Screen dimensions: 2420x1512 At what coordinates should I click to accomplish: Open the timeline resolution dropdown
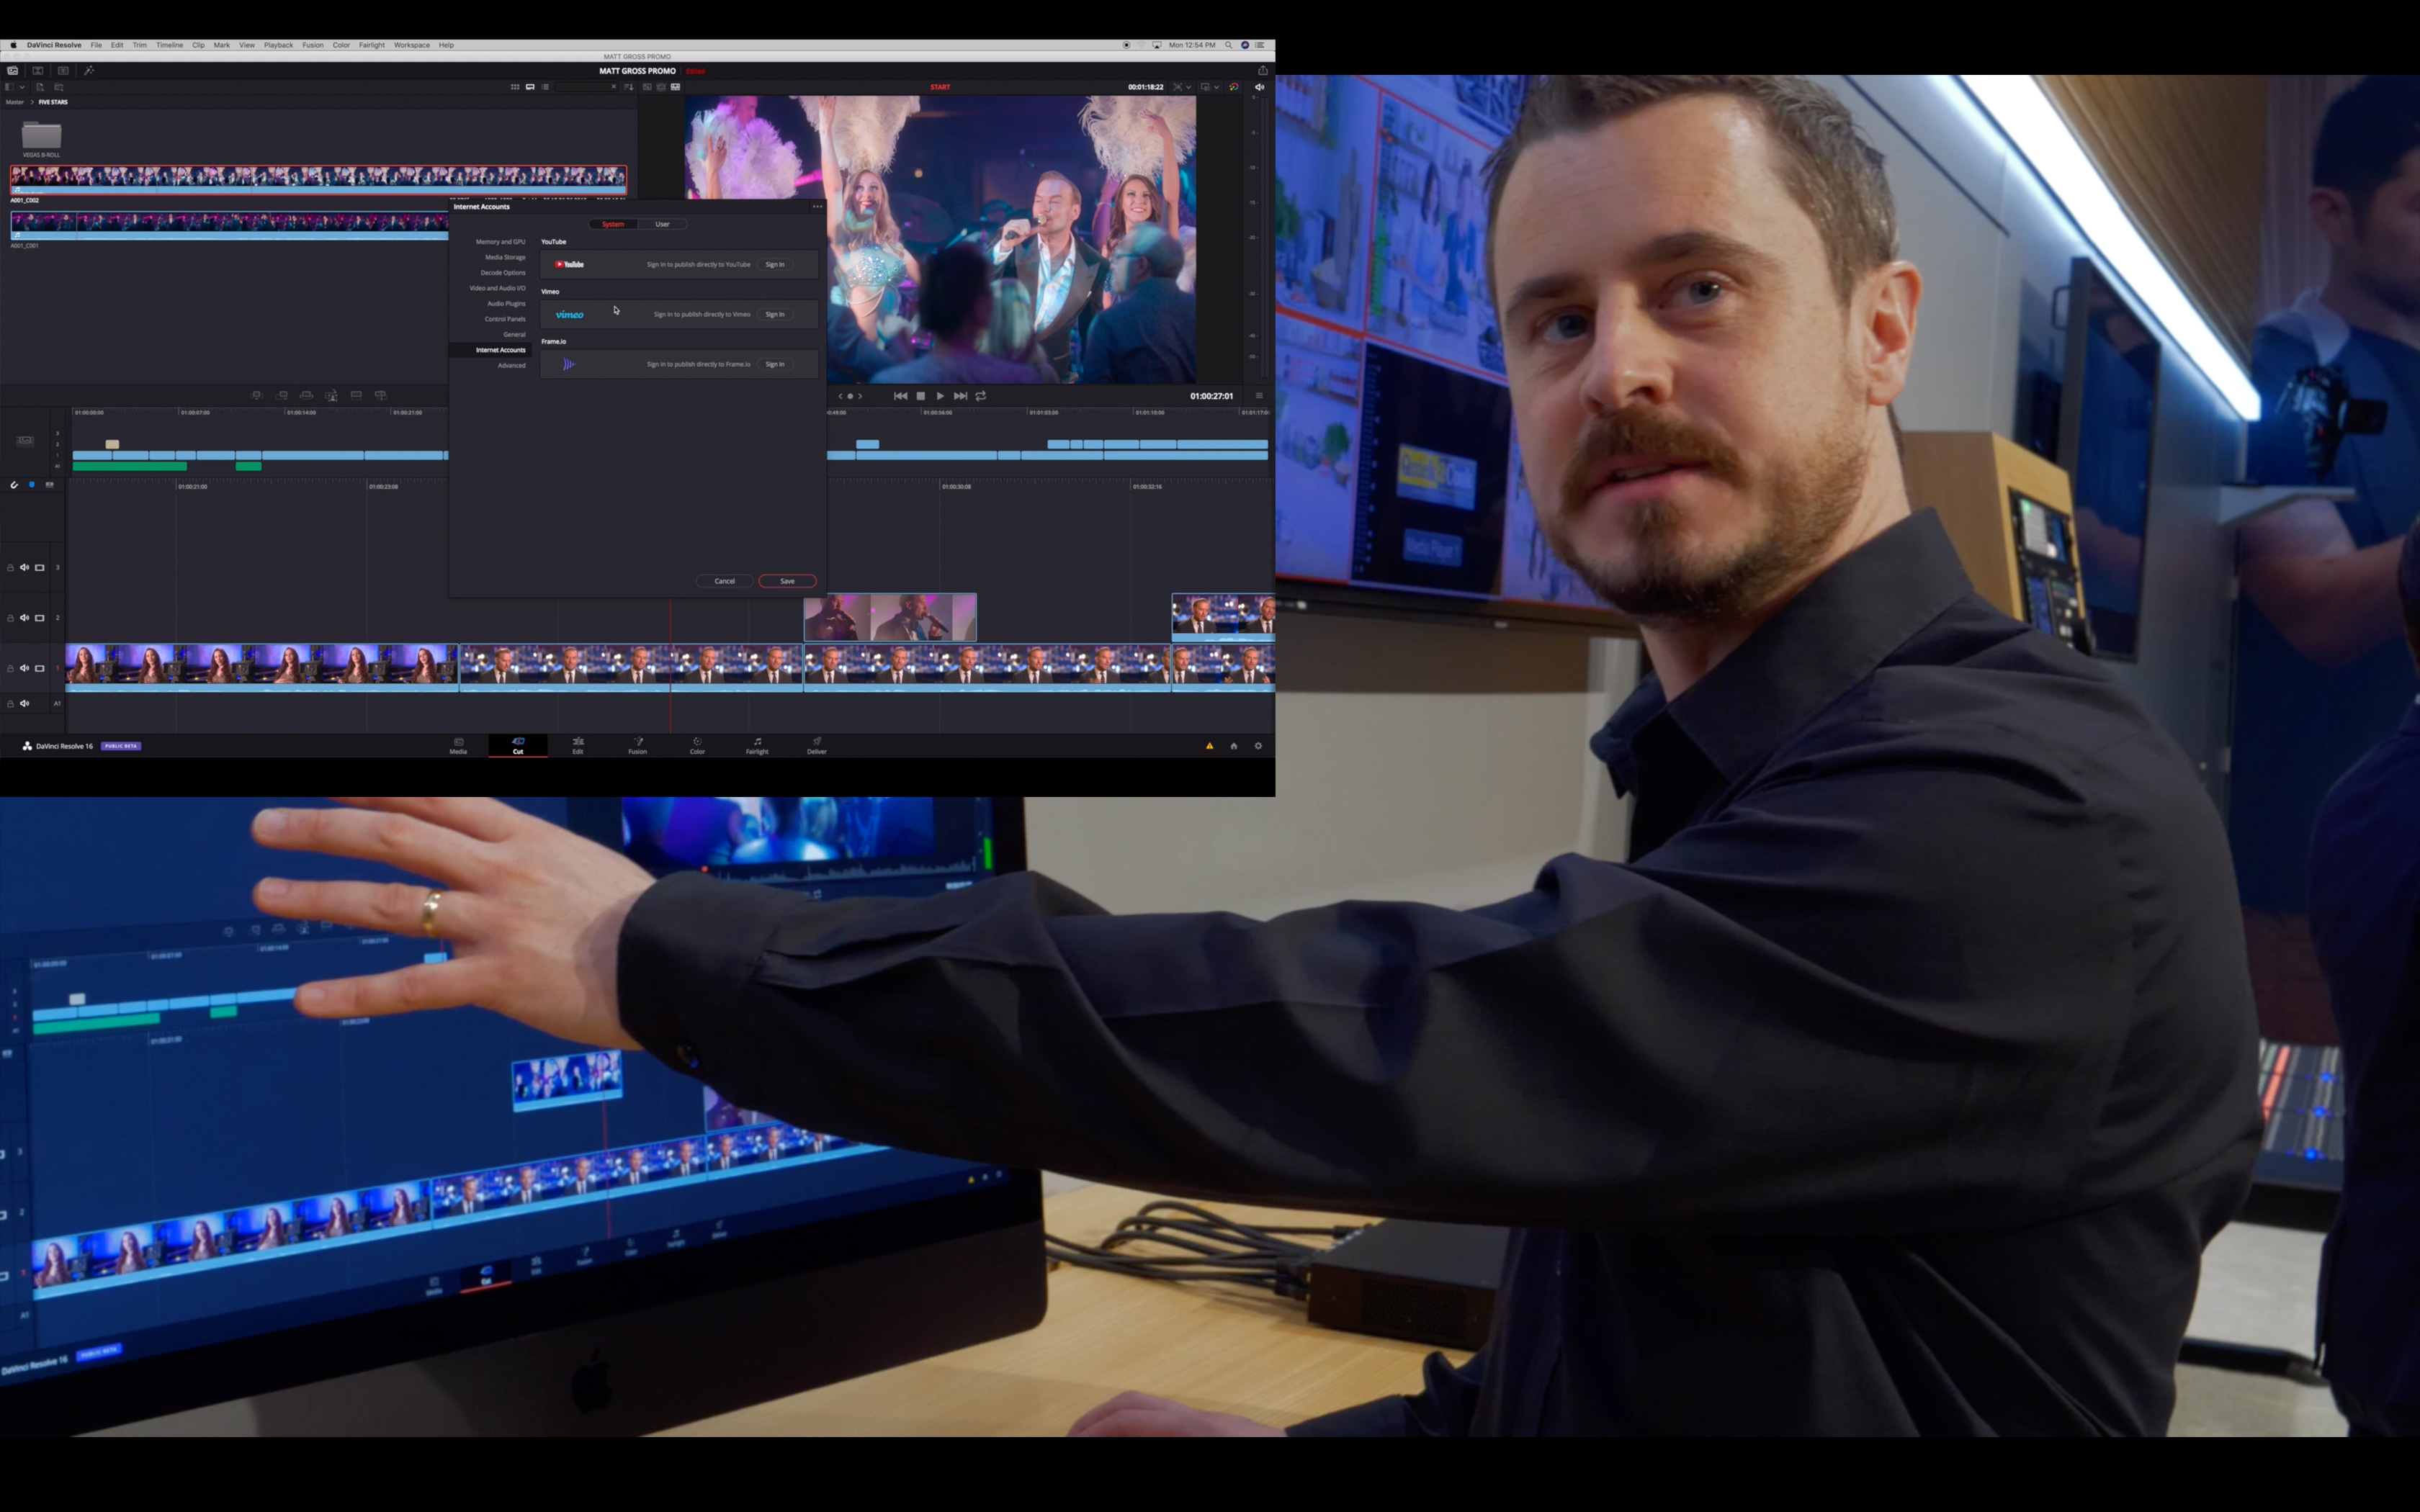(x=1209, y=87)
